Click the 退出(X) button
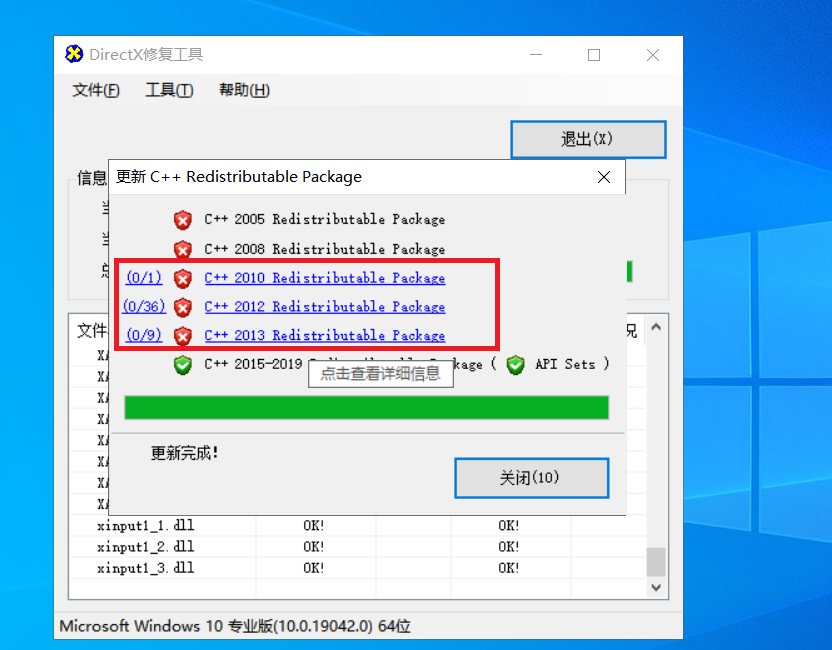The width and height of the screenshot is (832, 650). 588,139
